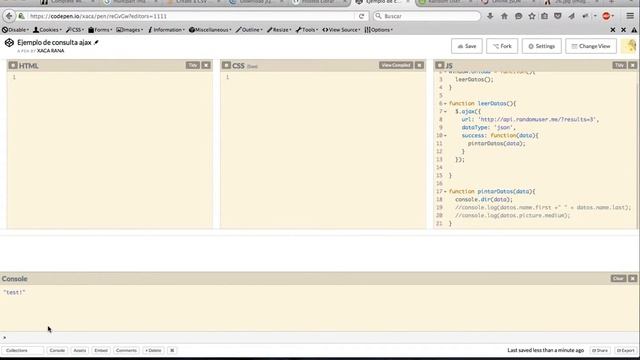Collapse the success callback fold arrow on line 10

pyautogui.click(x=445, y=136)
